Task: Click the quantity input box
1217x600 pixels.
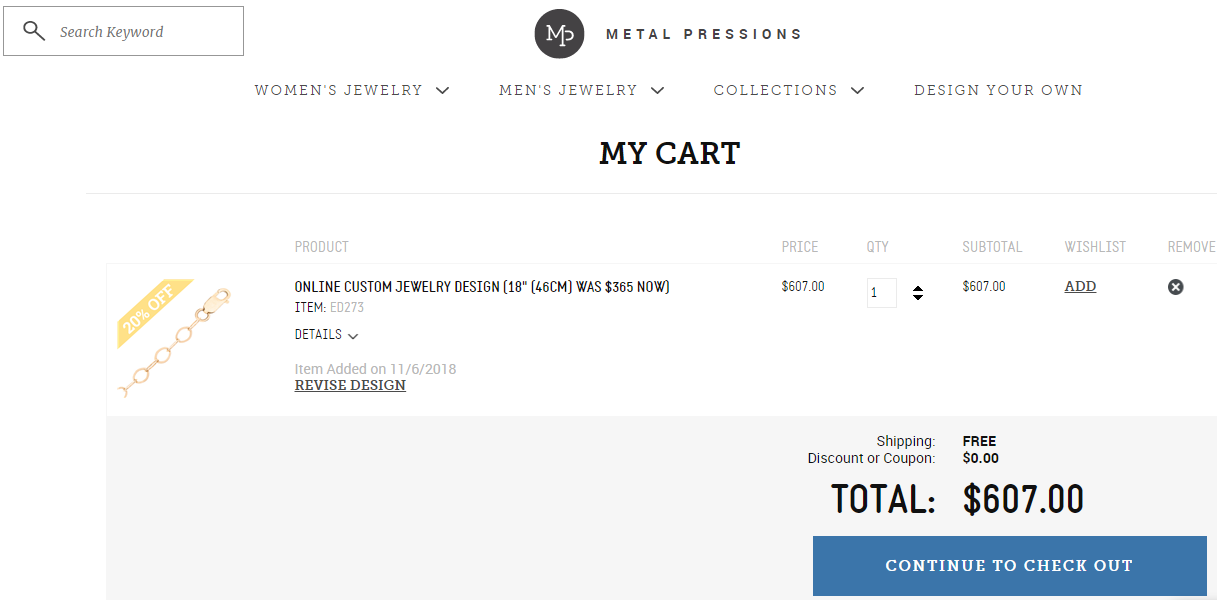Action: pyautogui.click(x=882, y=293)
